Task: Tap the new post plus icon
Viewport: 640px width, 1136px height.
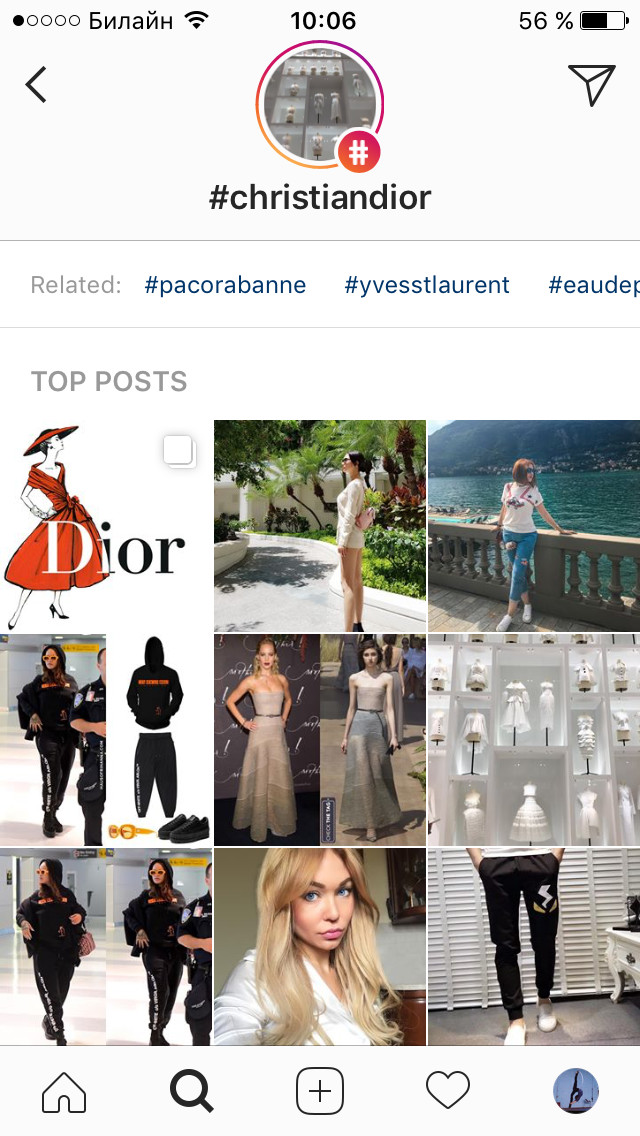Action: (320, 1091)
